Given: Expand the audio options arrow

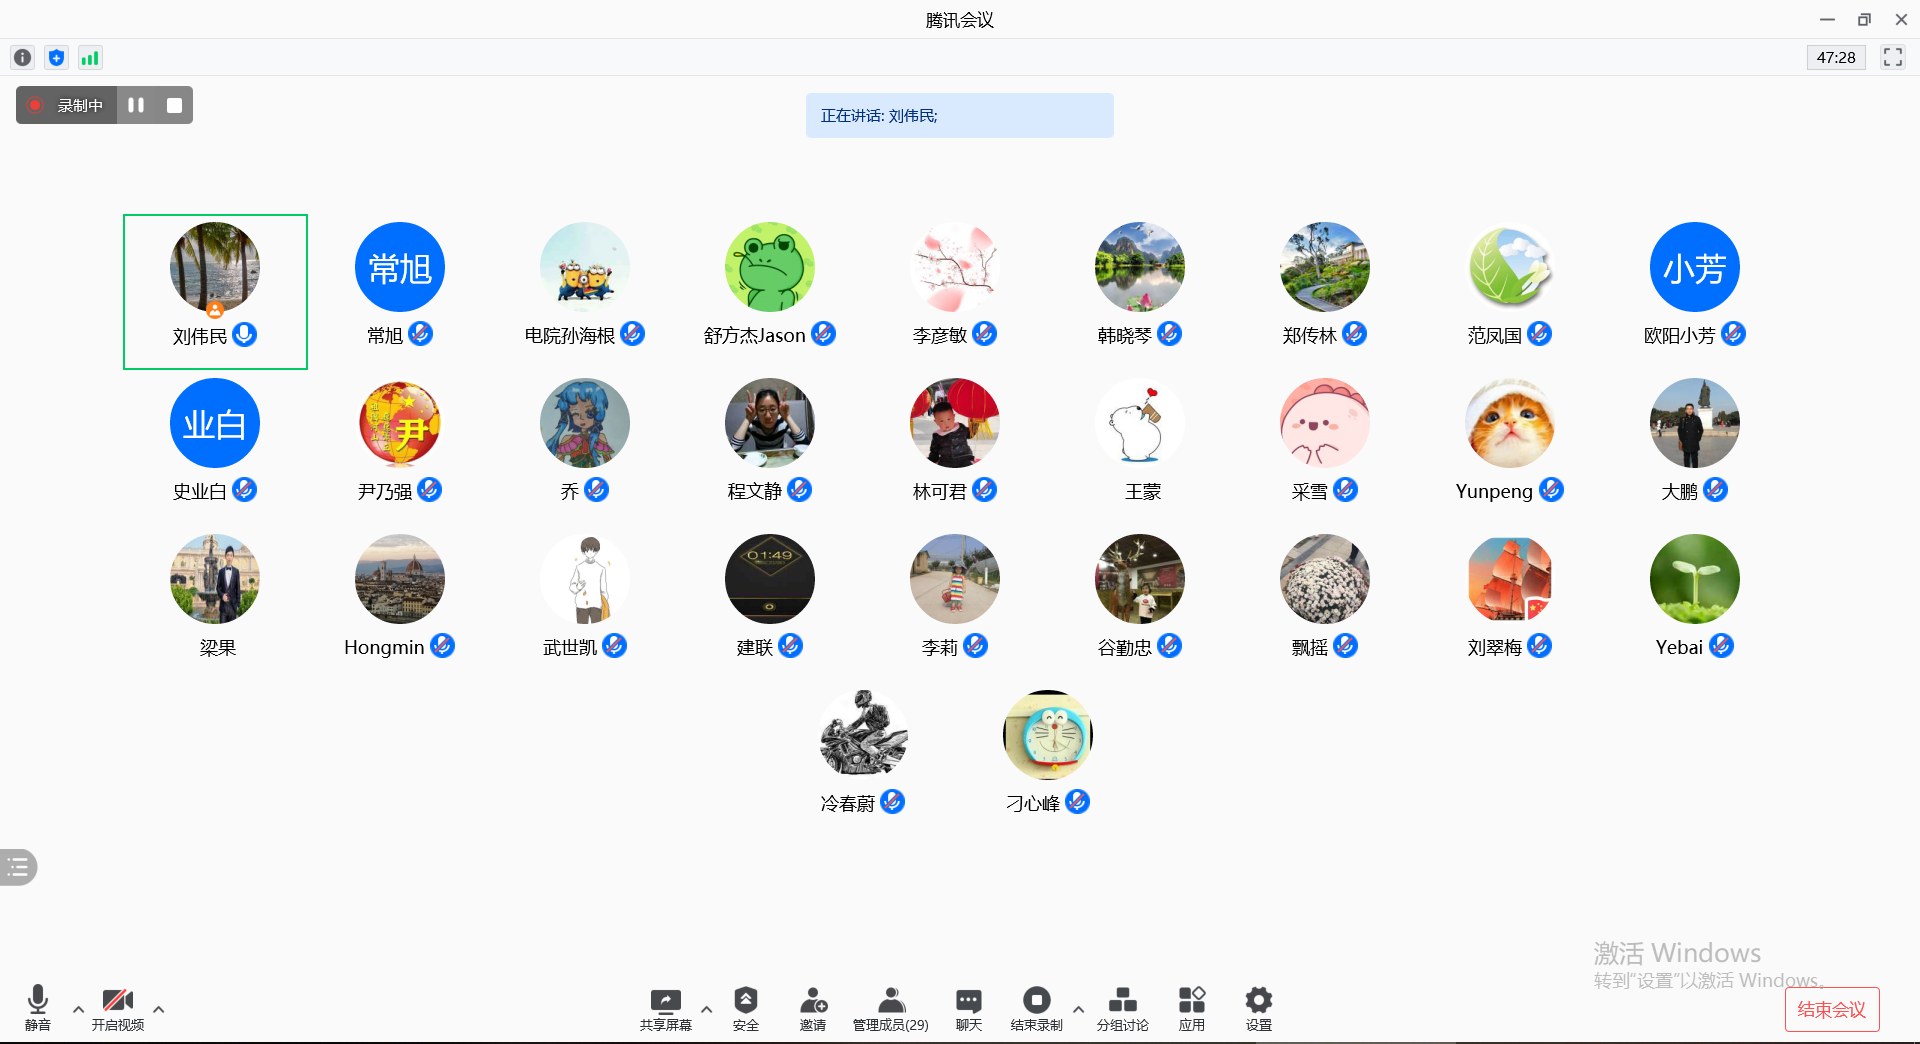Looking at the screenshot, I should tap(78, 1009).
